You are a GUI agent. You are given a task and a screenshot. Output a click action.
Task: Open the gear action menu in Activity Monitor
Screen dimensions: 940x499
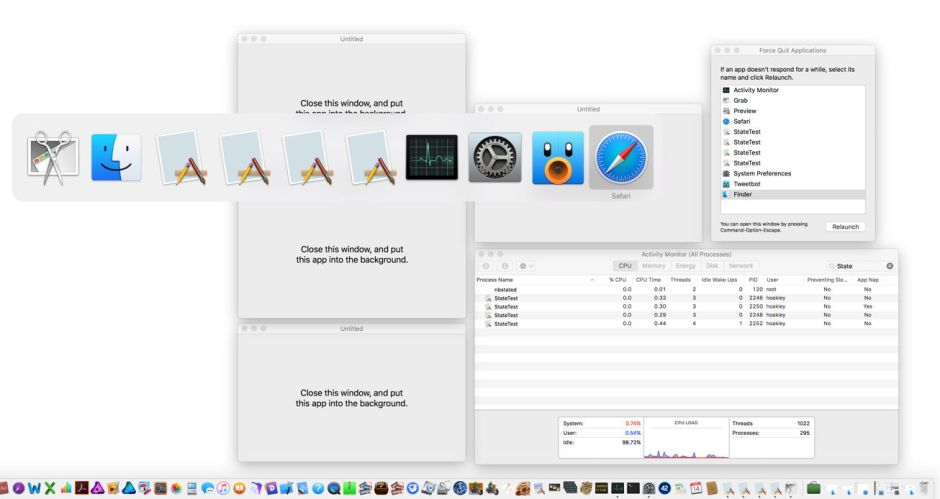tap(526, 266)
